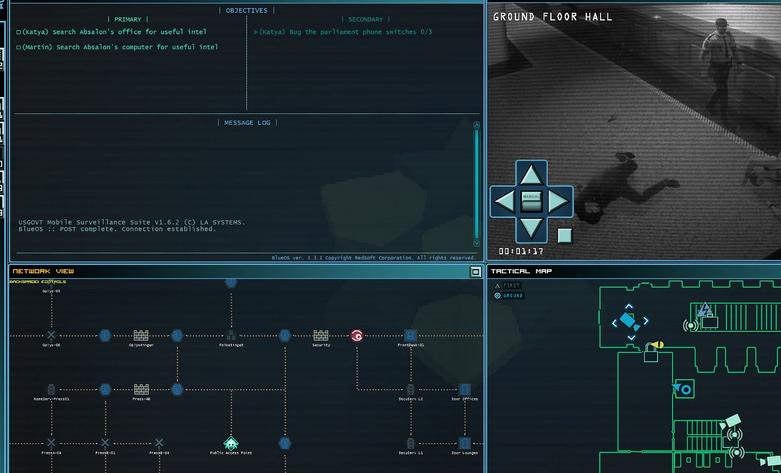Pan the camera right with the arrow pad
Screen dimensions: 781x473
tap(558, 202)
